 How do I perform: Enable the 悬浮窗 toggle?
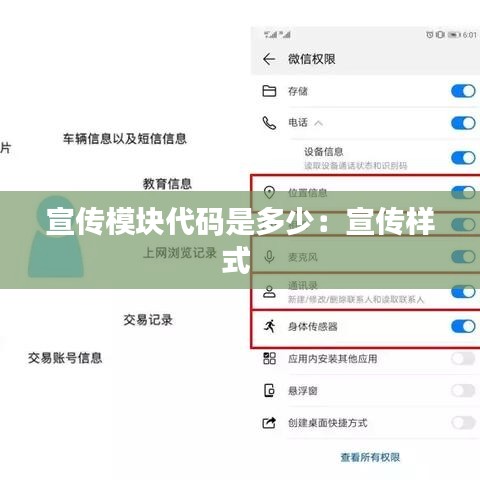tap(463, 390)
